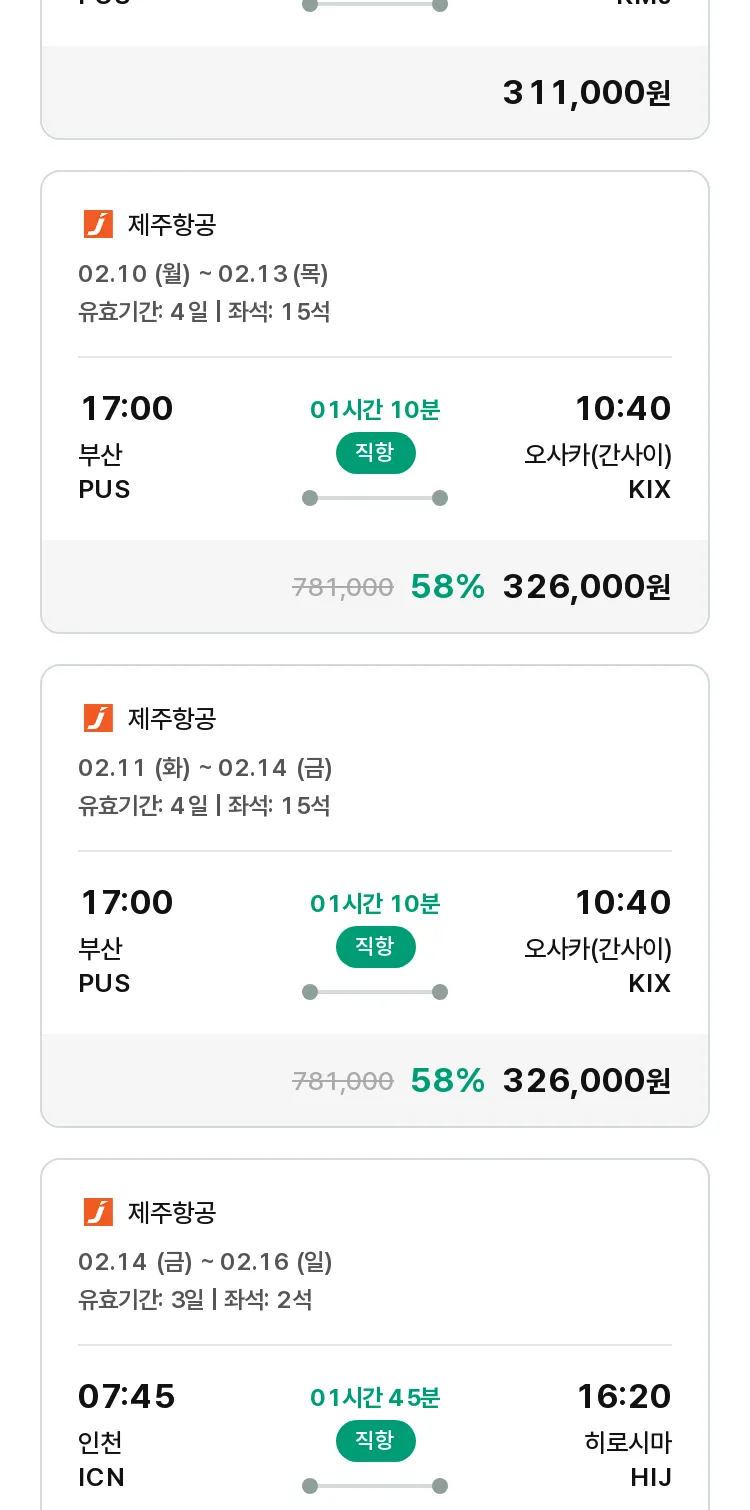Tap 오사카(간사이) destination on 02.10 flight

pyautogui.click(x=598, y=455)
